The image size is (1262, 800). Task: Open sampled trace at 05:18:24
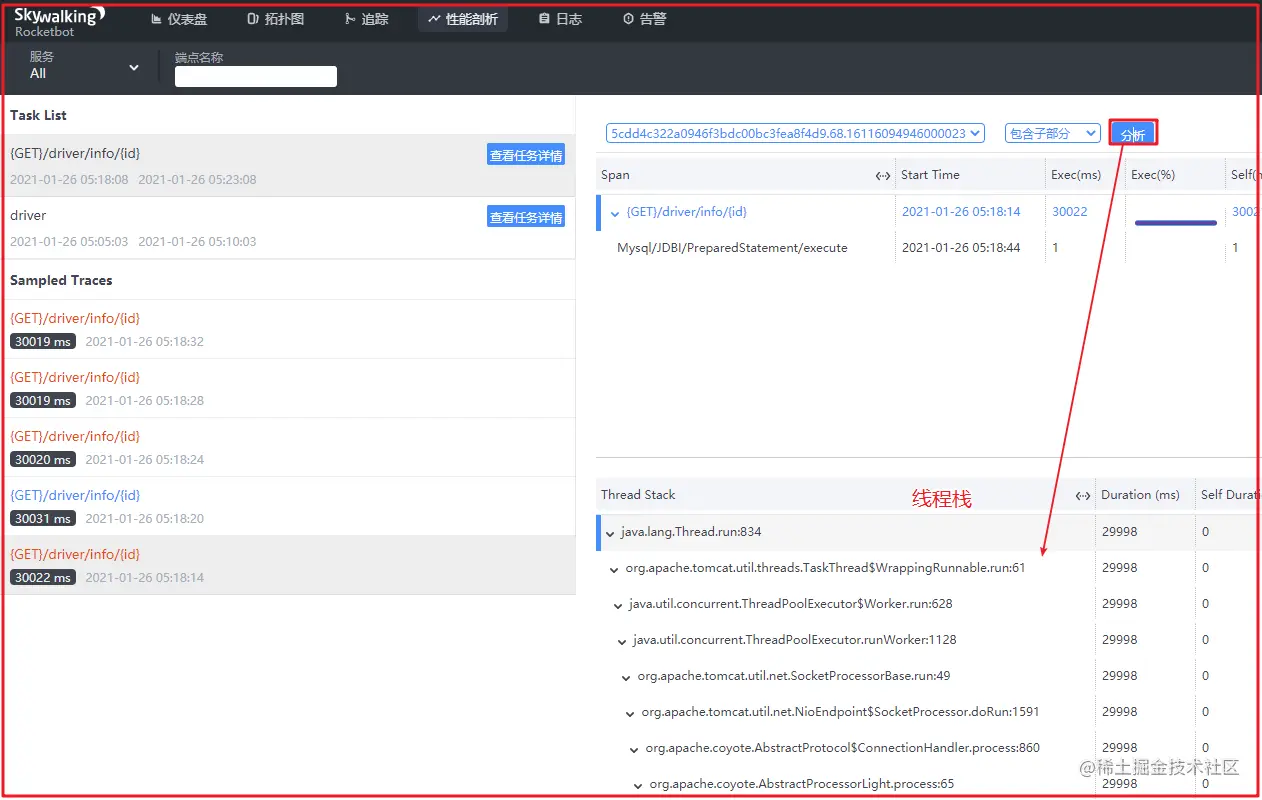(x=289, y=447)
